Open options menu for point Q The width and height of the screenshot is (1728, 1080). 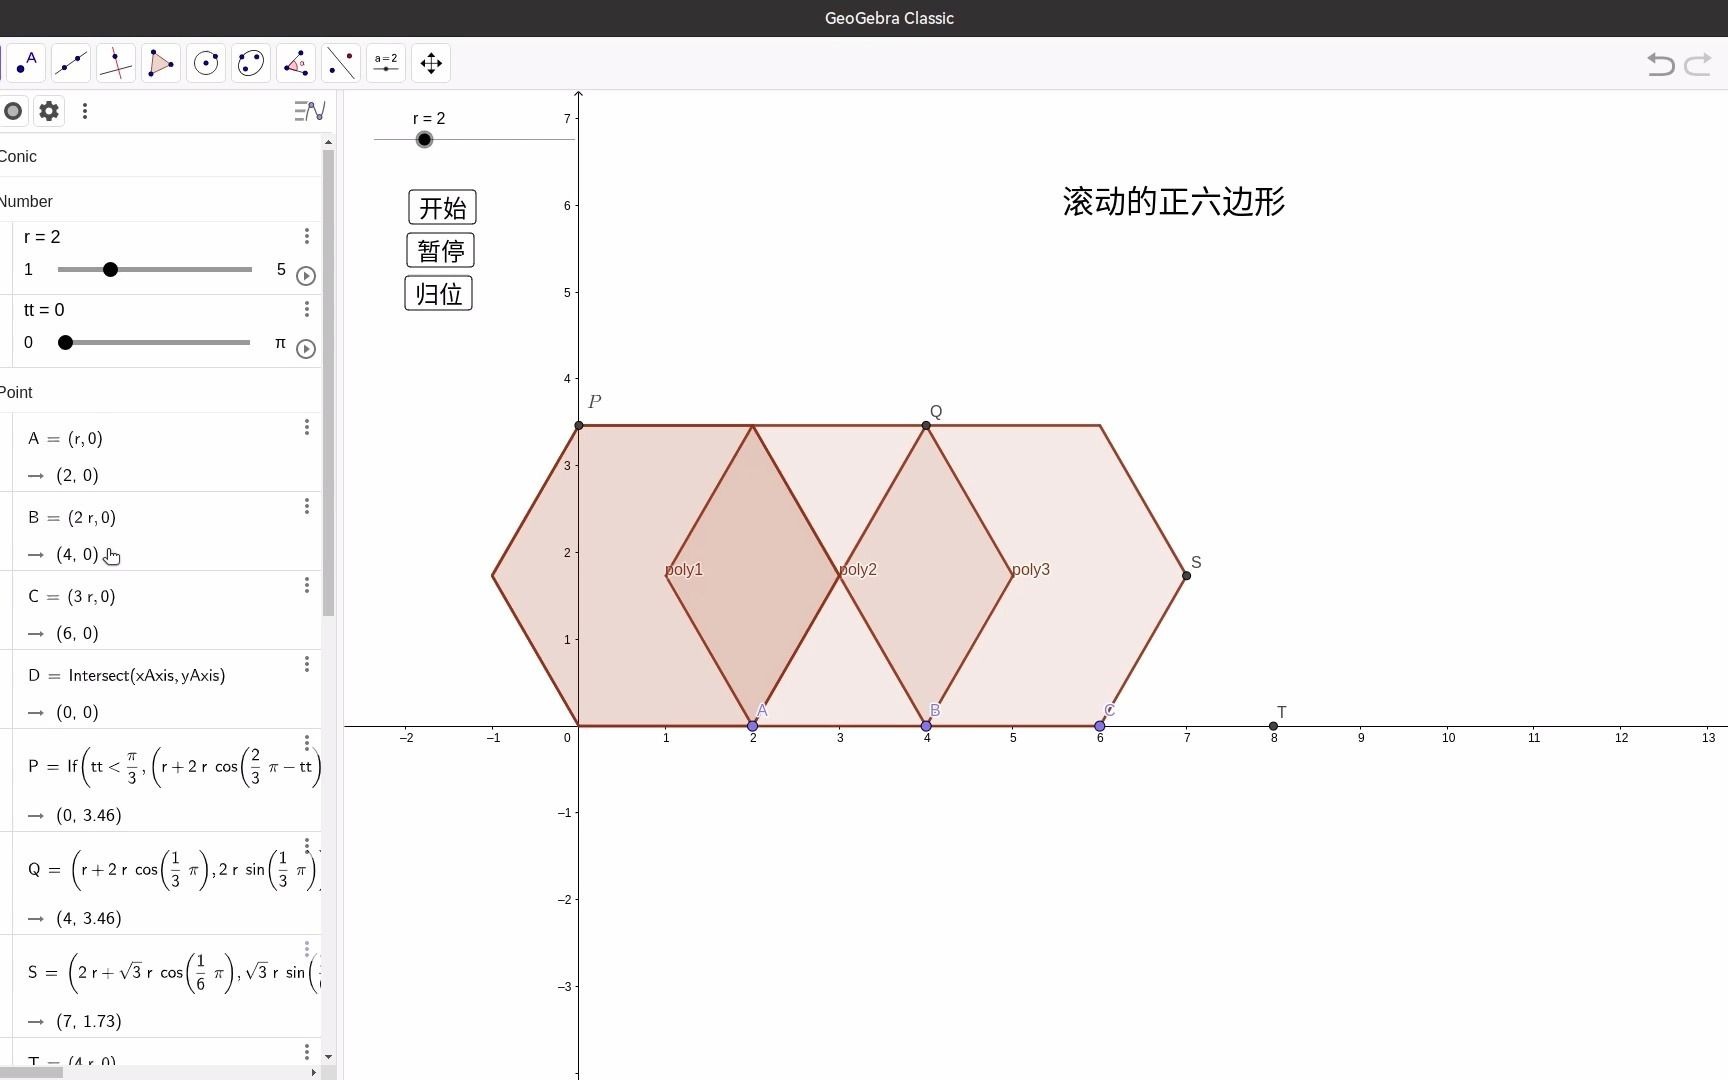point(307,846)
